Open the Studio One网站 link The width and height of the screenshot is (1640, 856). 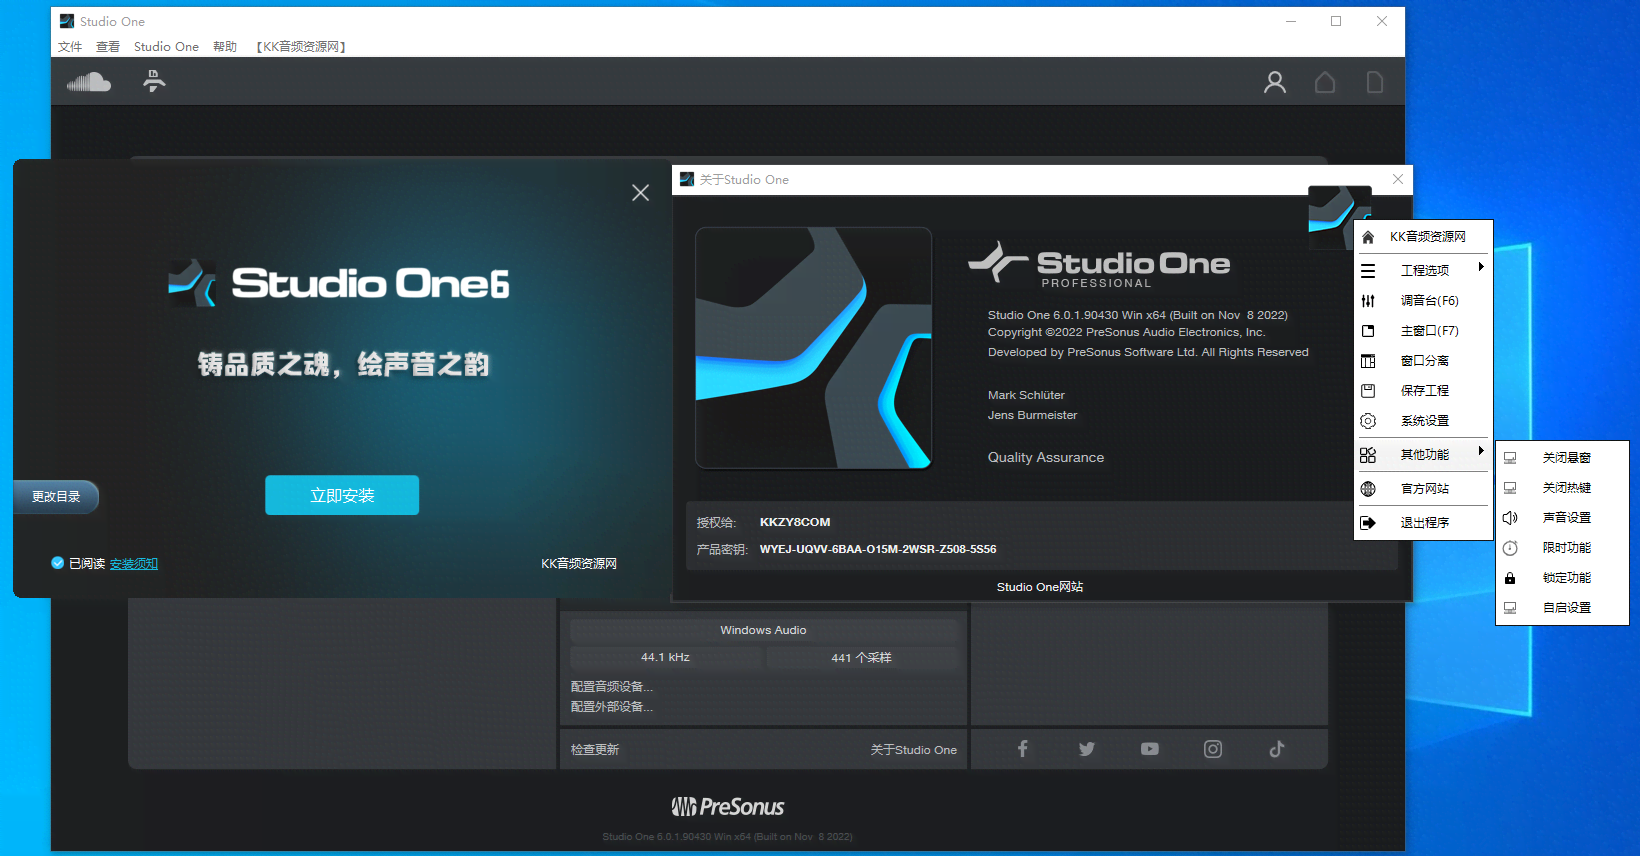point(1040,587)
